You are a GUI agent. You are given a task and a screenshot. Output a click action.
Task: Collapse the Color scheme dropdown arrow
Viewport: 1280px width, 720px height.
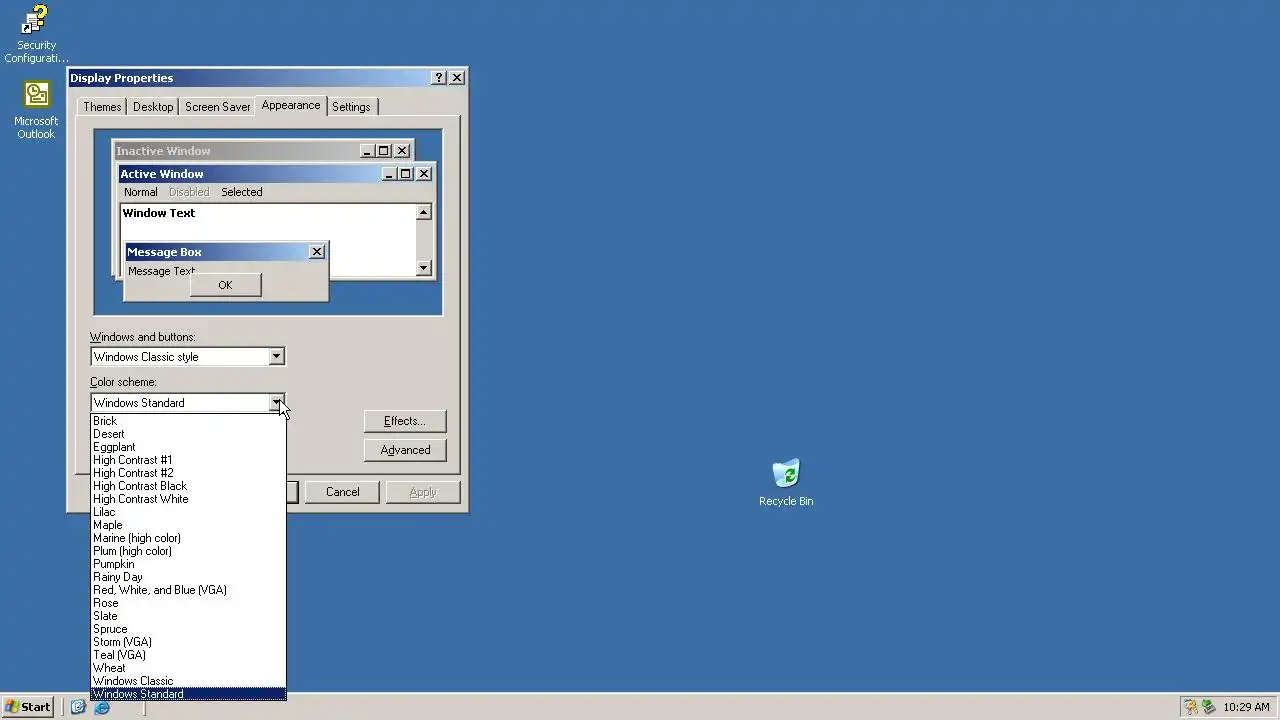276,403
